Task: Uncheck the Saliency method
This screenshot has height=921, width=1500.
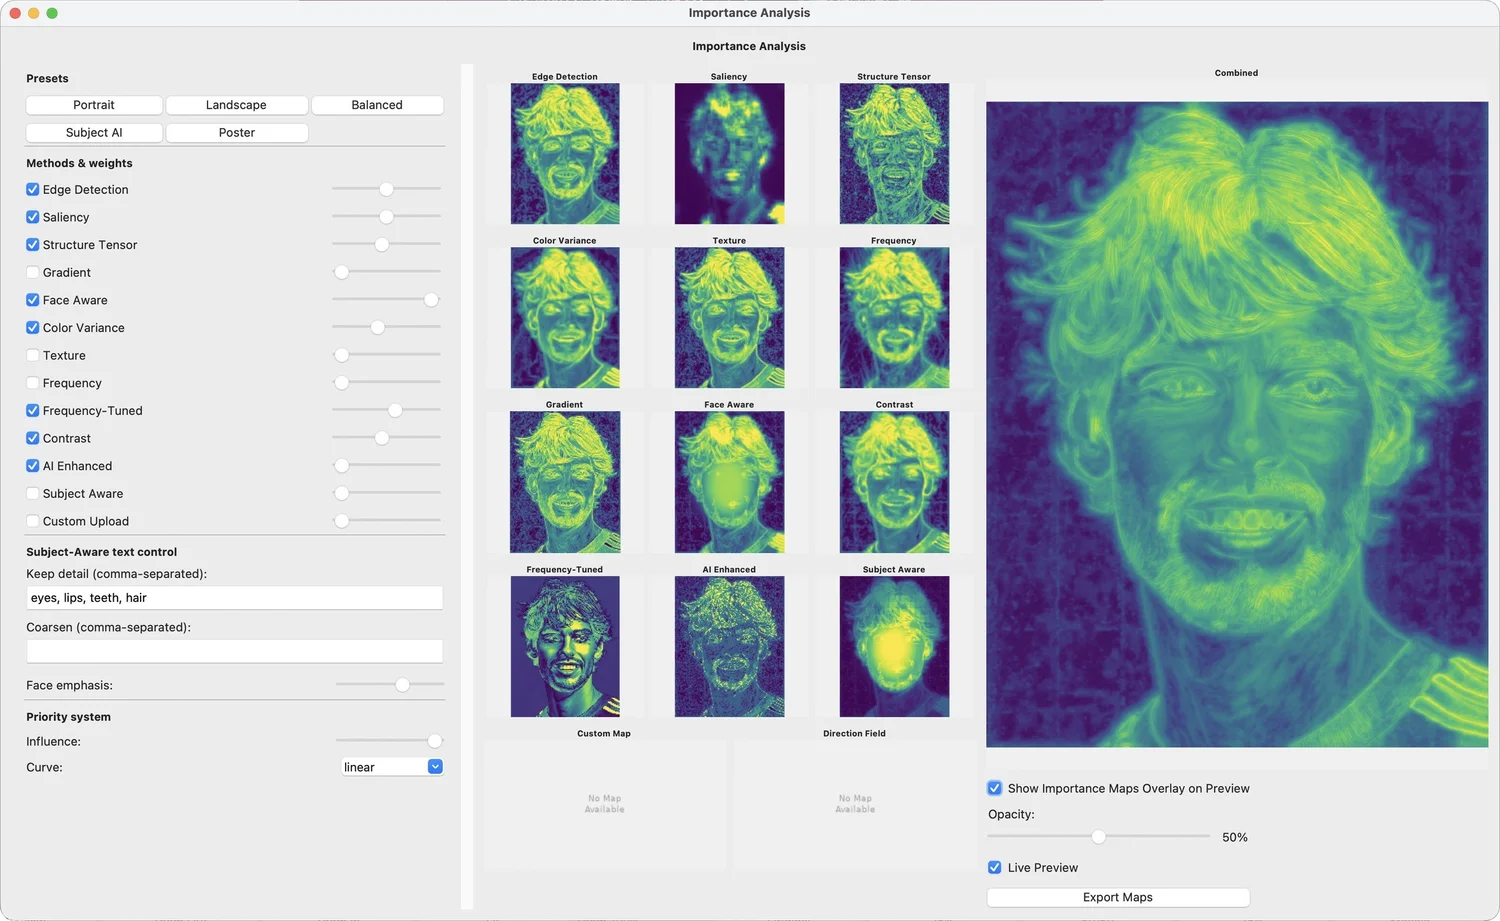Action: coord(33,217)
